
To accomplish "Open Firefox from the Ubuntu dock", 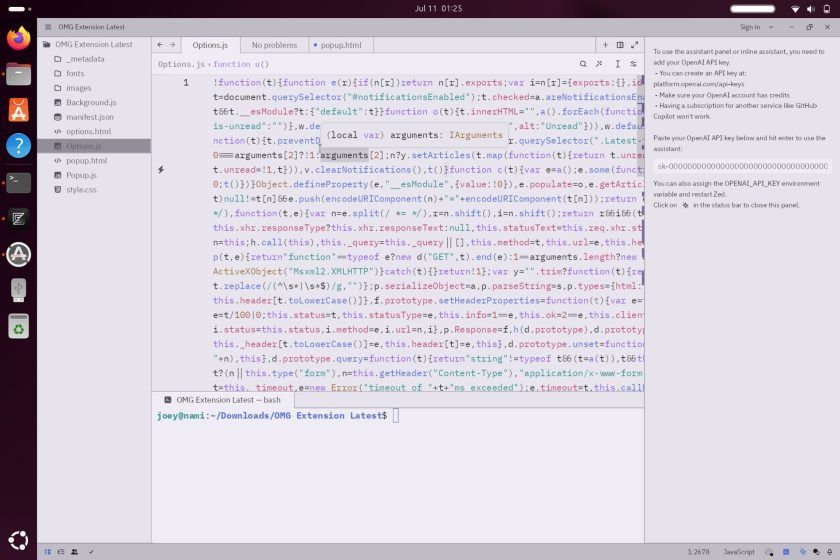I will pos(18,39).
